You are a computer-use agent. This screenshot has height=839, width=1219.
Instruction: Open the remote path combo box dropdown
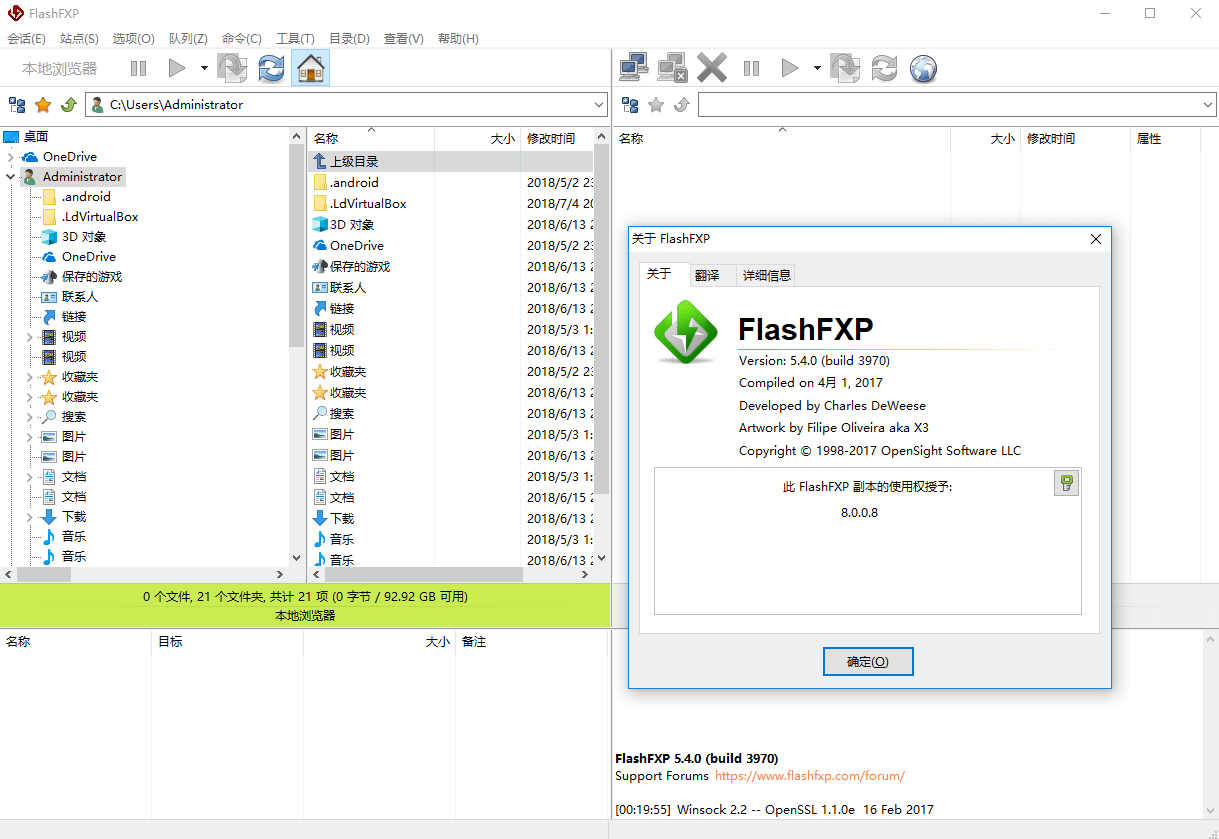click(1207, 105)
